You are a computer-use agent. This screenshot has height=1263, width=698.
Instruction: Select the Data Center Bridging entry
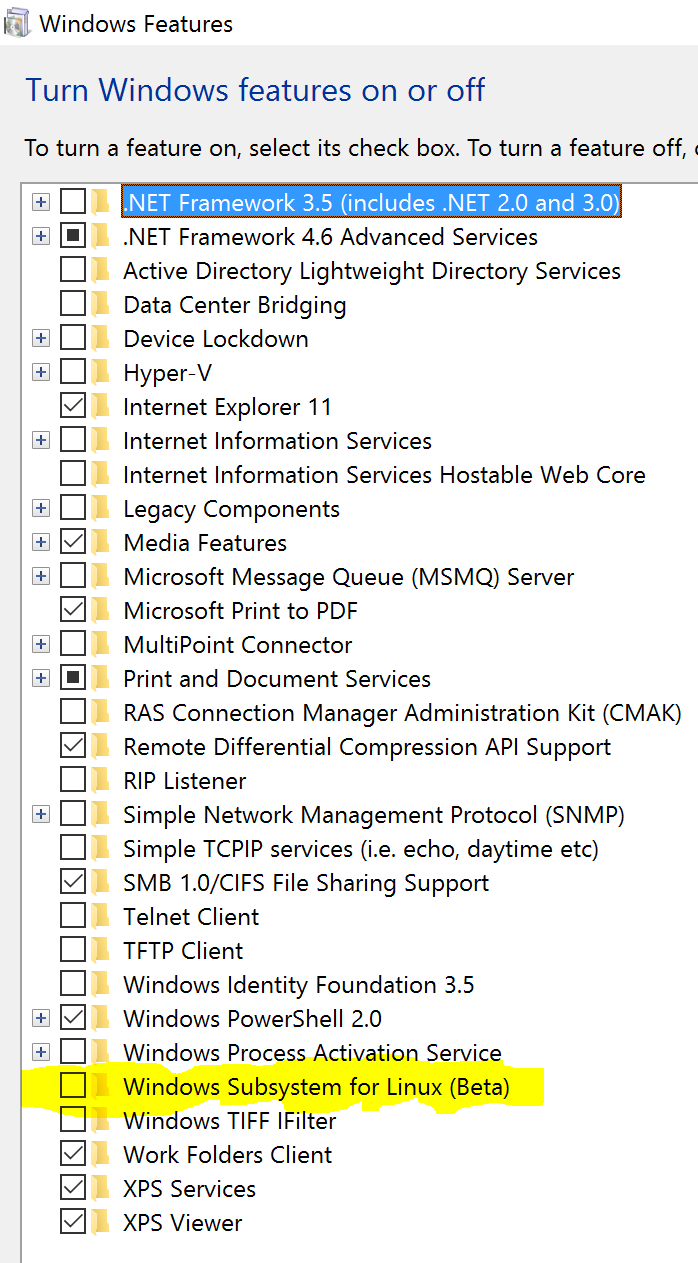(x=234, y=305)
